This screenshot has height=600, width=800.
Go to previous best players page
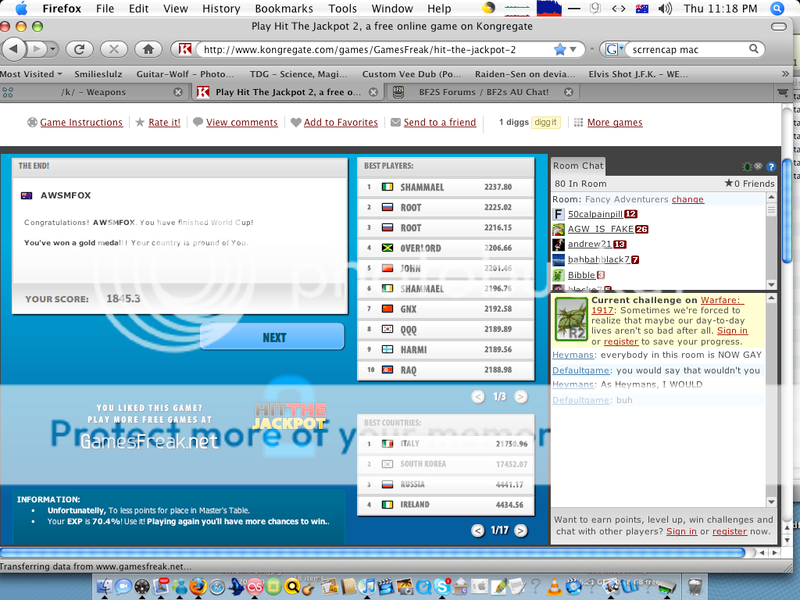(478, 396)
